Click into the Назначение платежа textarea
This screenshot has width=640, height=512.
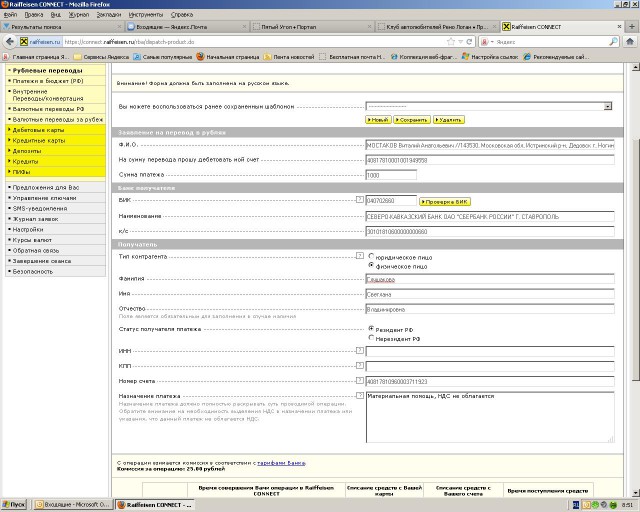tap(490, 417)
